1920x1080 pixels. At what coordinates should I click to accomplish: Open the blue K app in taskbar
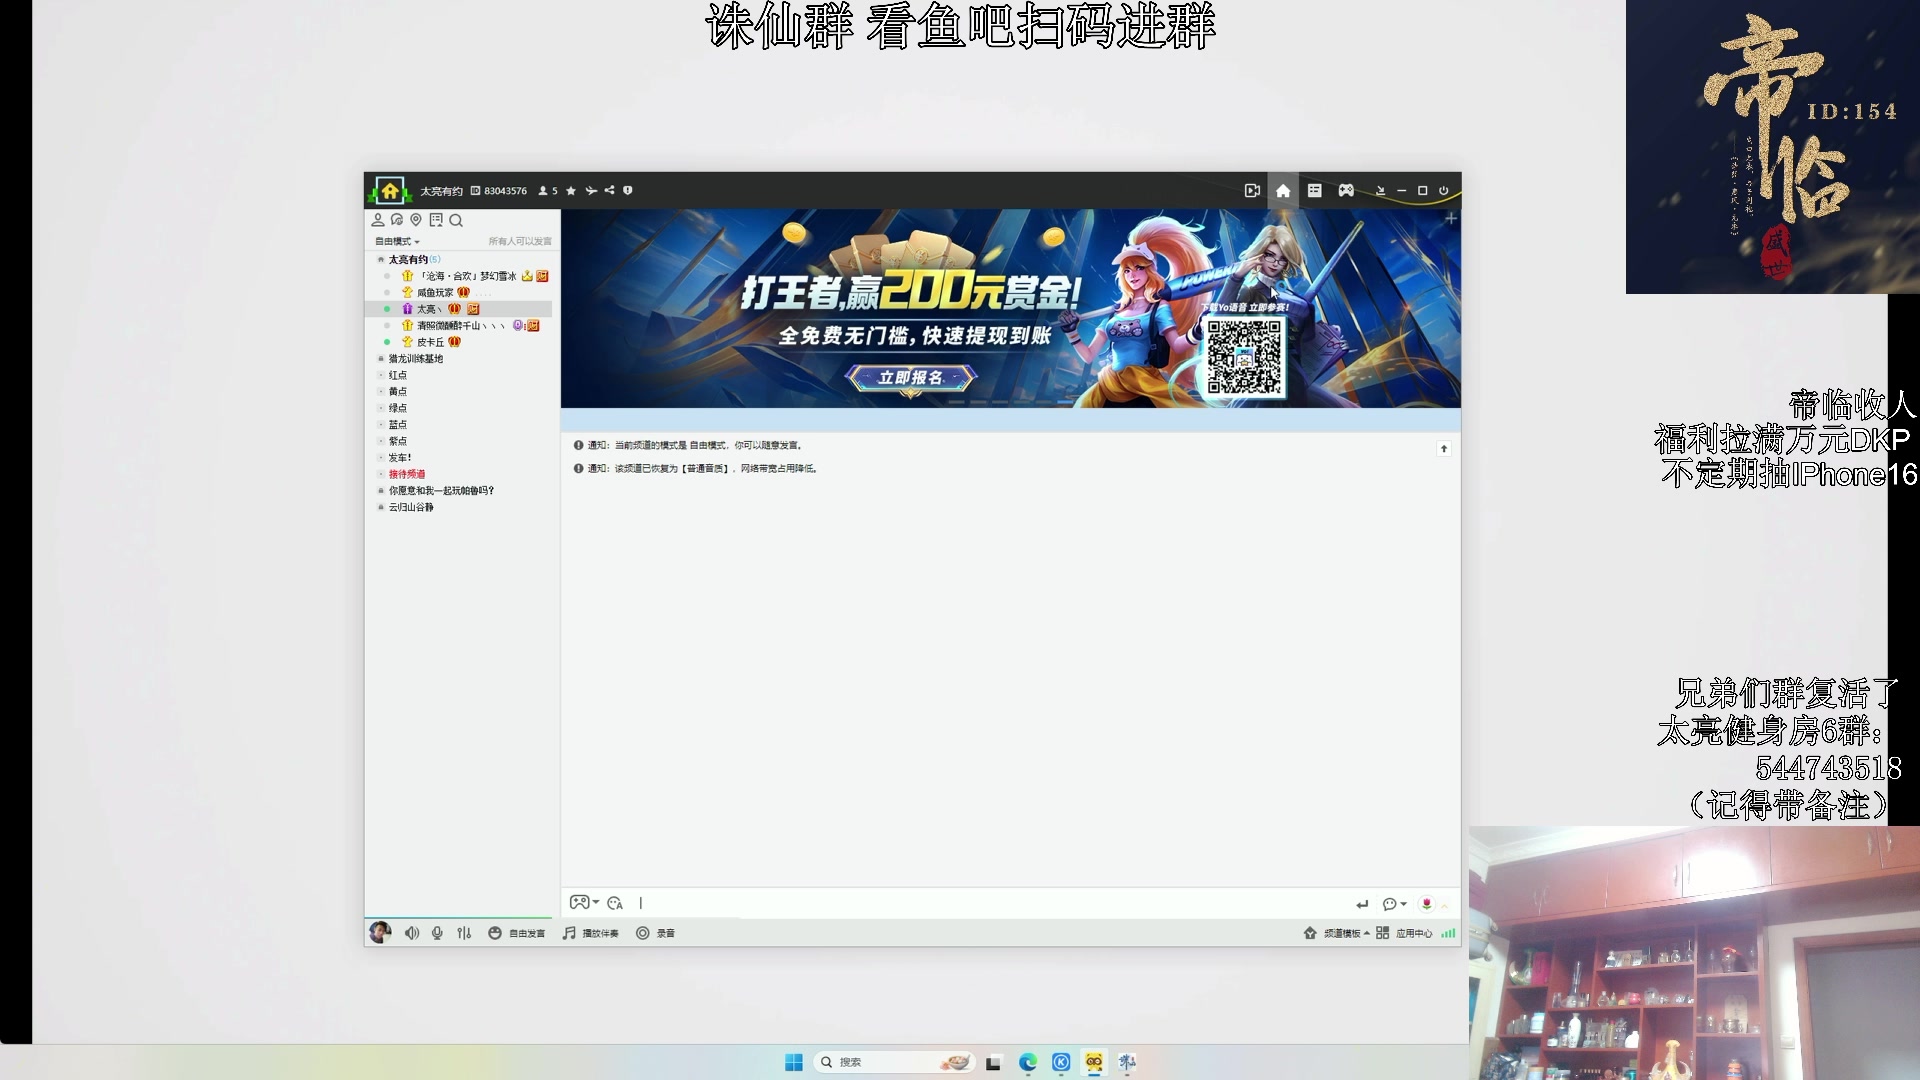coord(1061,1062)
